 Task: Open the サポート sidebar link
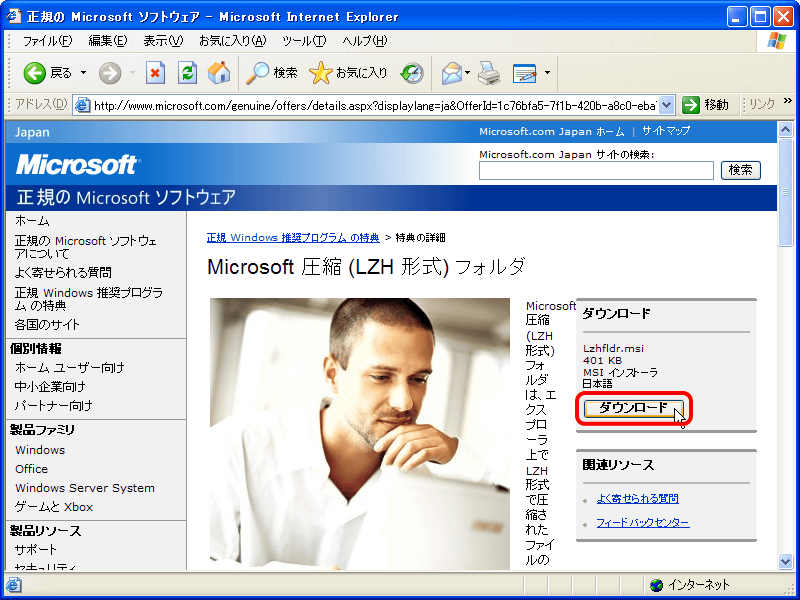[x=36, y=549]
